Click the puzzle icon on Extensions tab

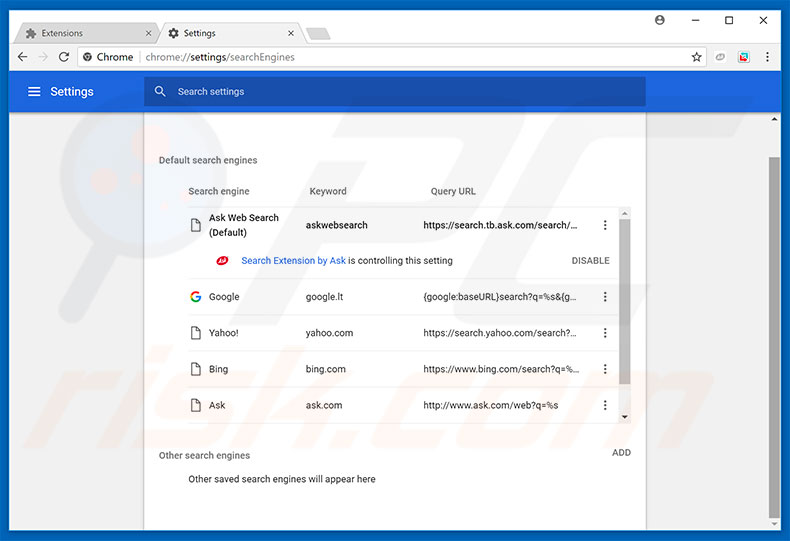click(x=31, y=33)
